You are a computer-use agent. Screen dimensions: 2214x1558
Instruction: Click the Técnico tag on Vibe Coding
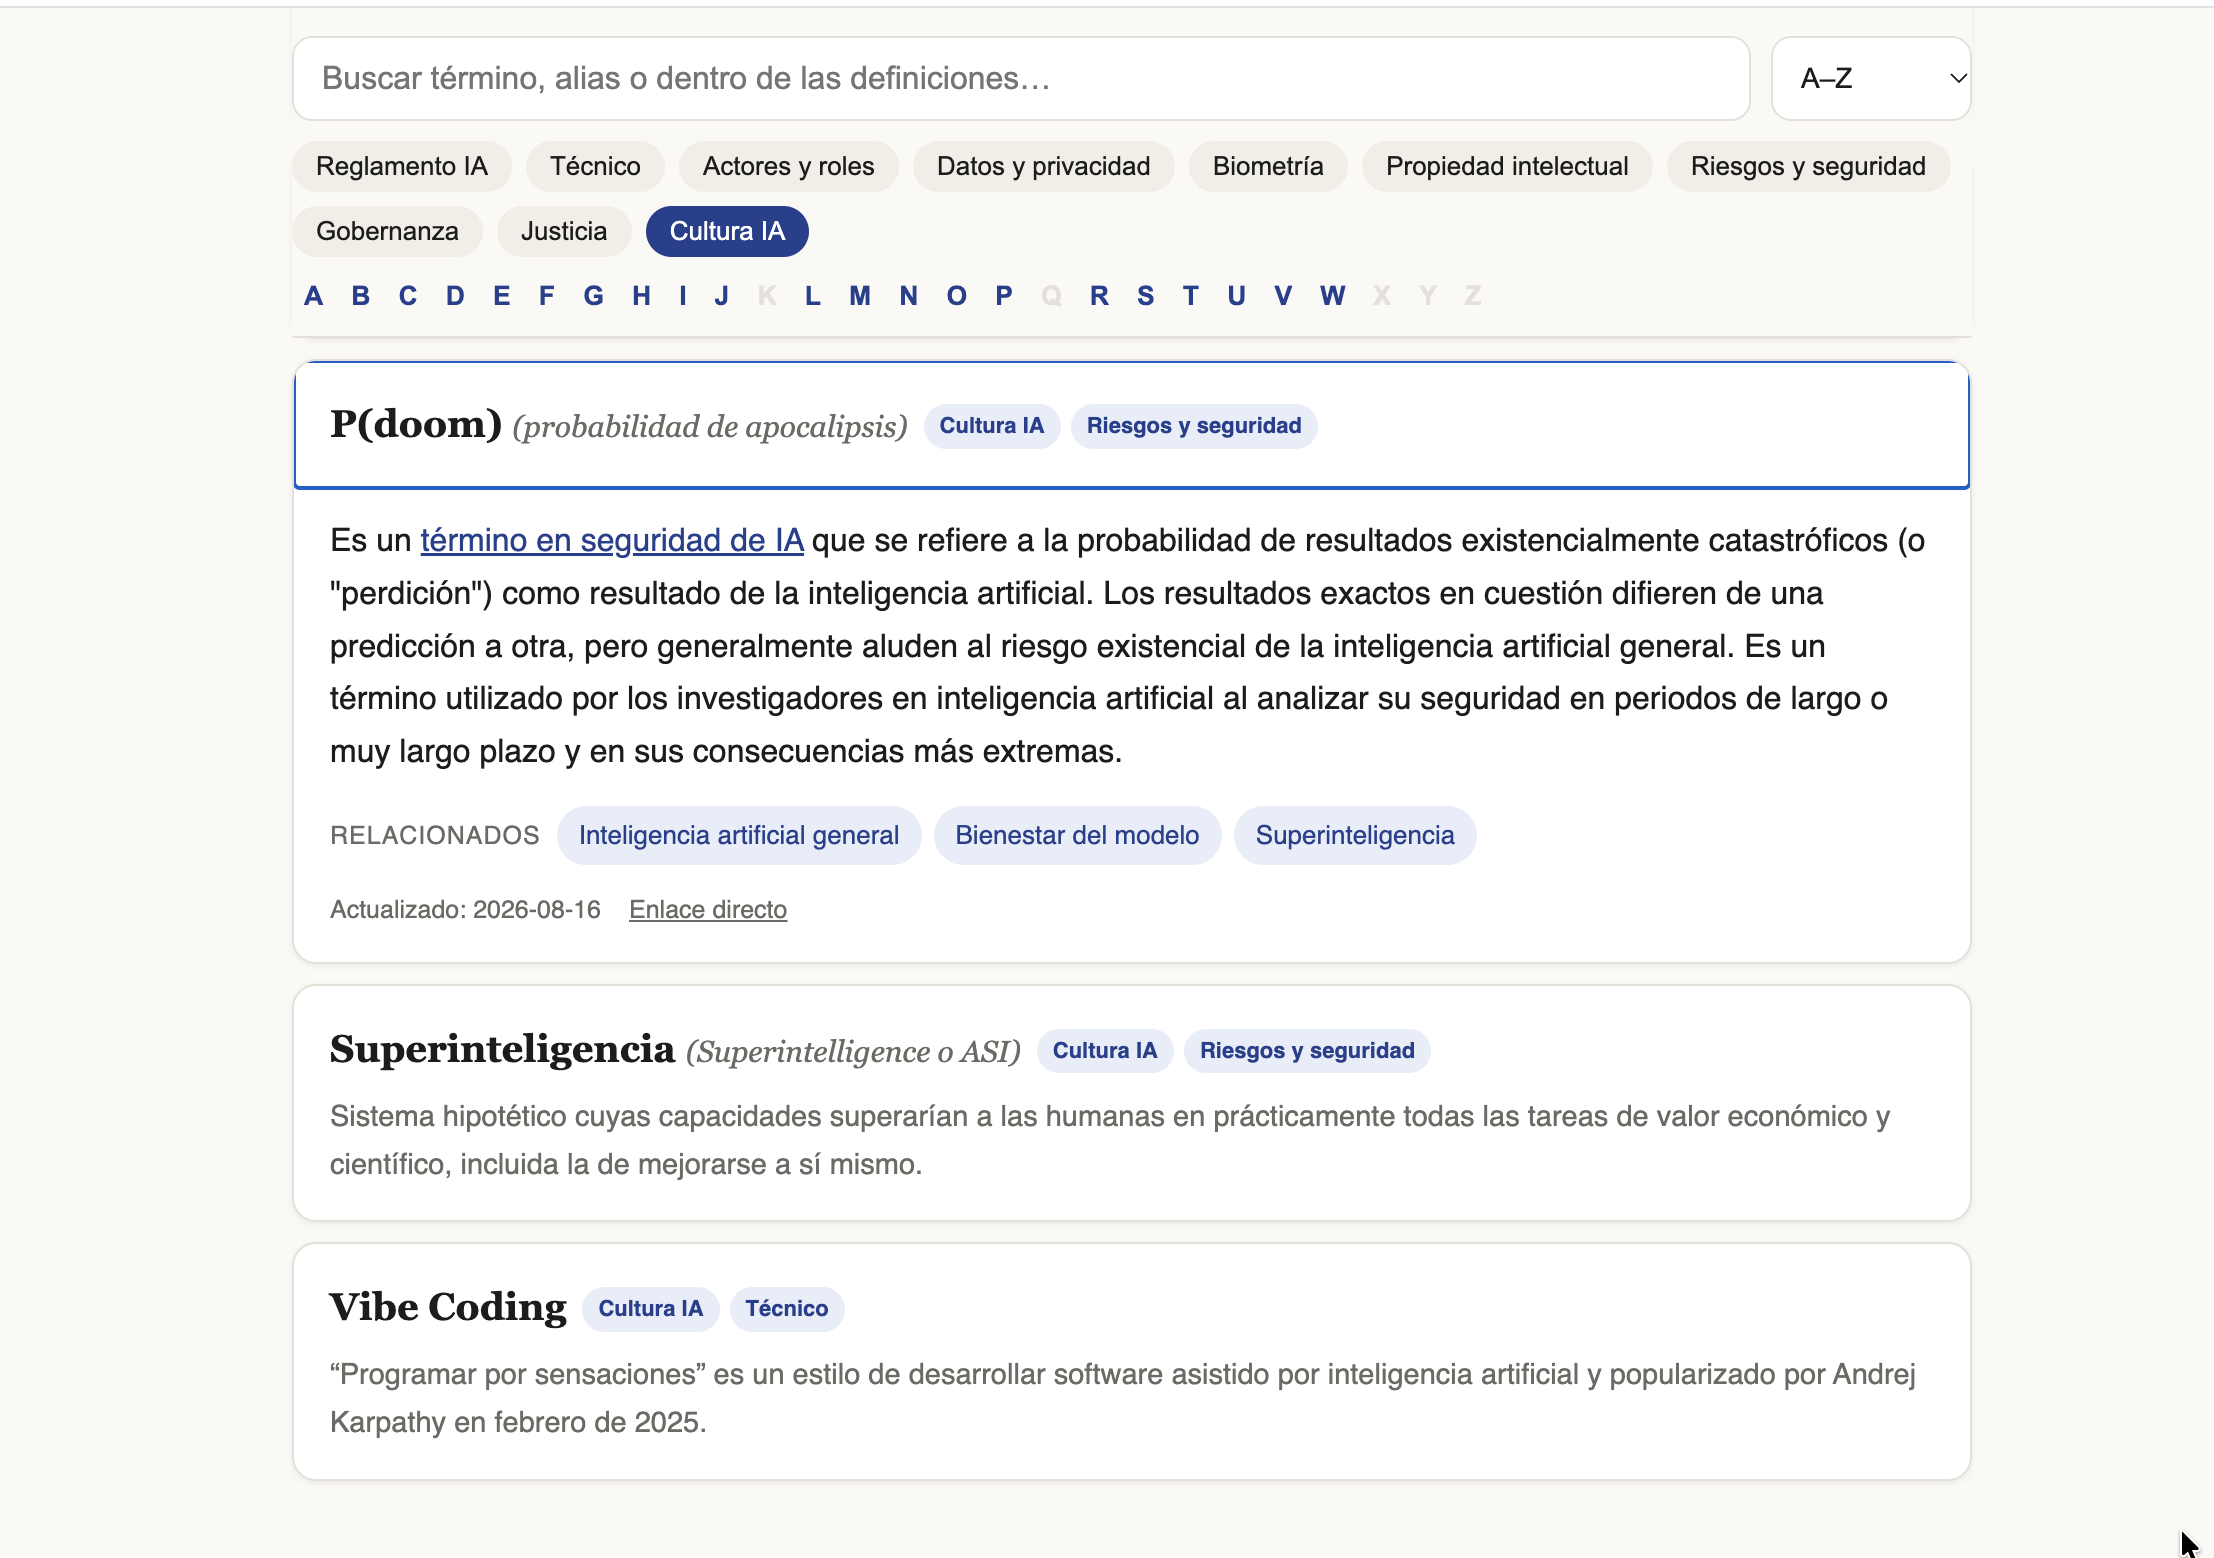click(x=787, y=1309)
